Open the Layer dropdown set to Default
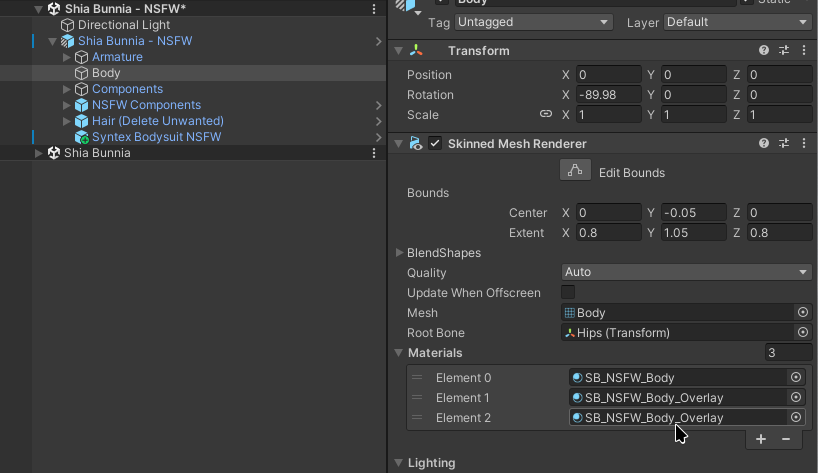Screen dimensions: 818x473 (x=737, y=22)
